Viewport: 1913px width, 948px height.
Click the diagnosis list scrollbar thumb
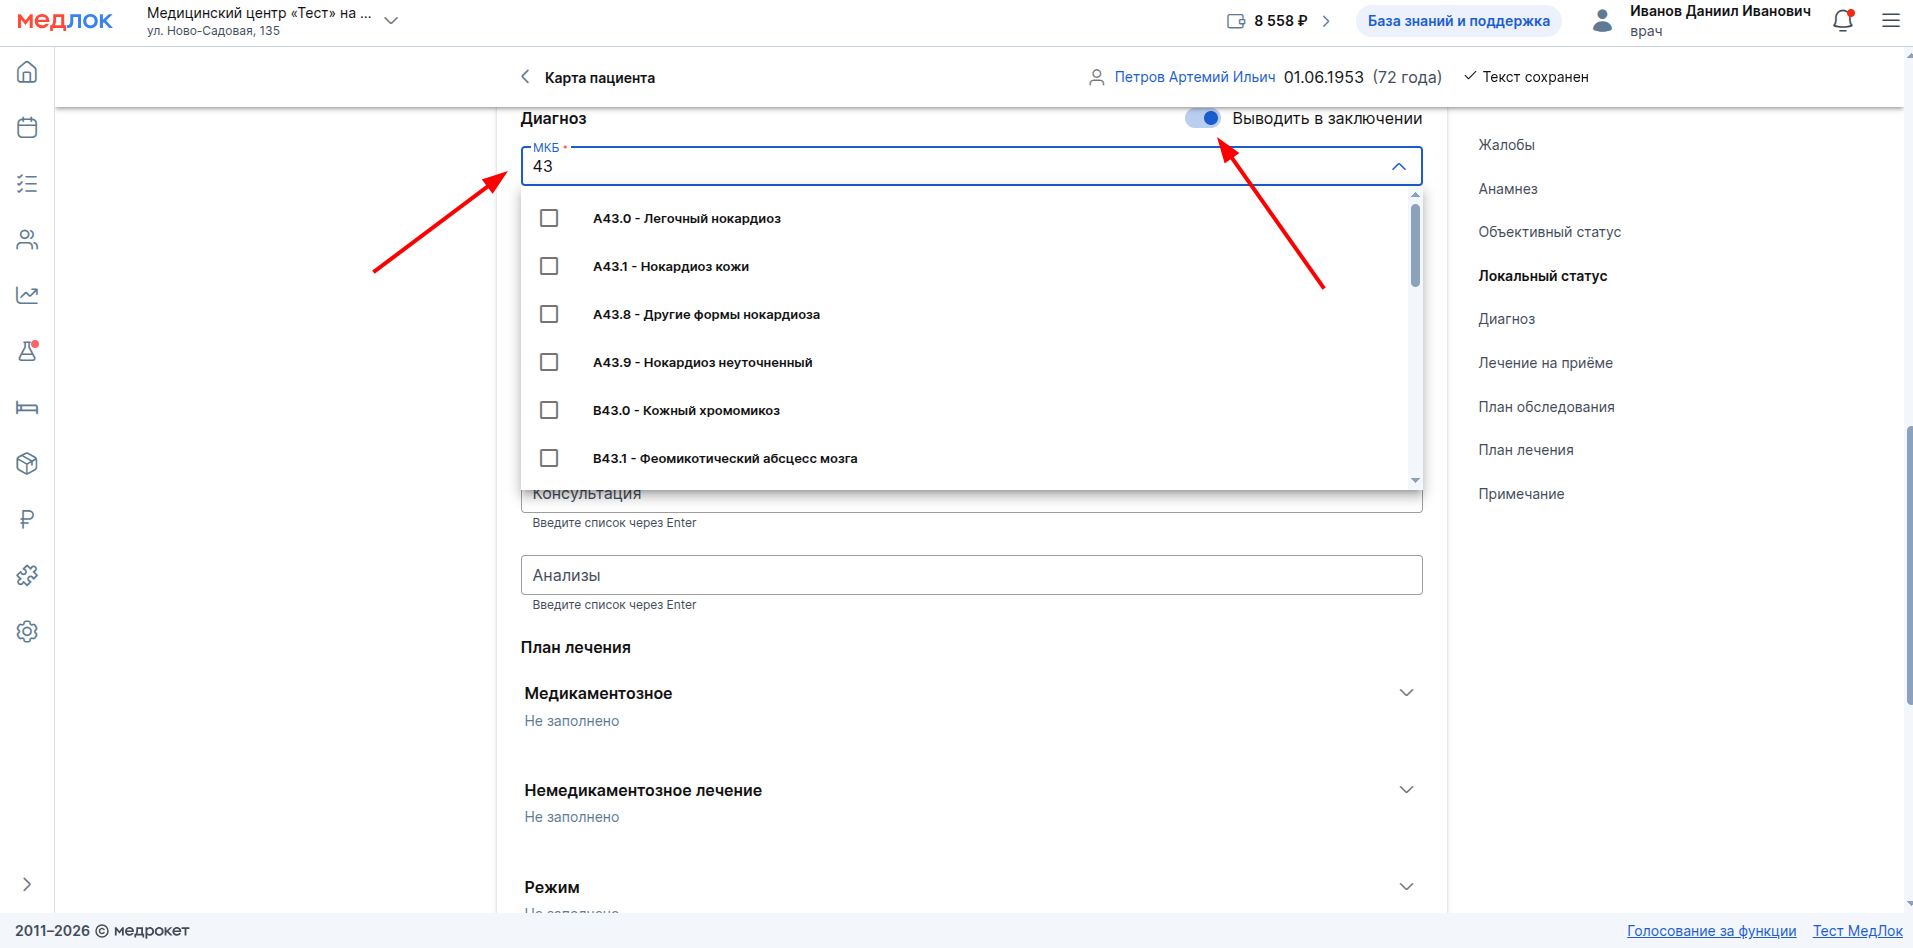click(x=1415, y=245)
